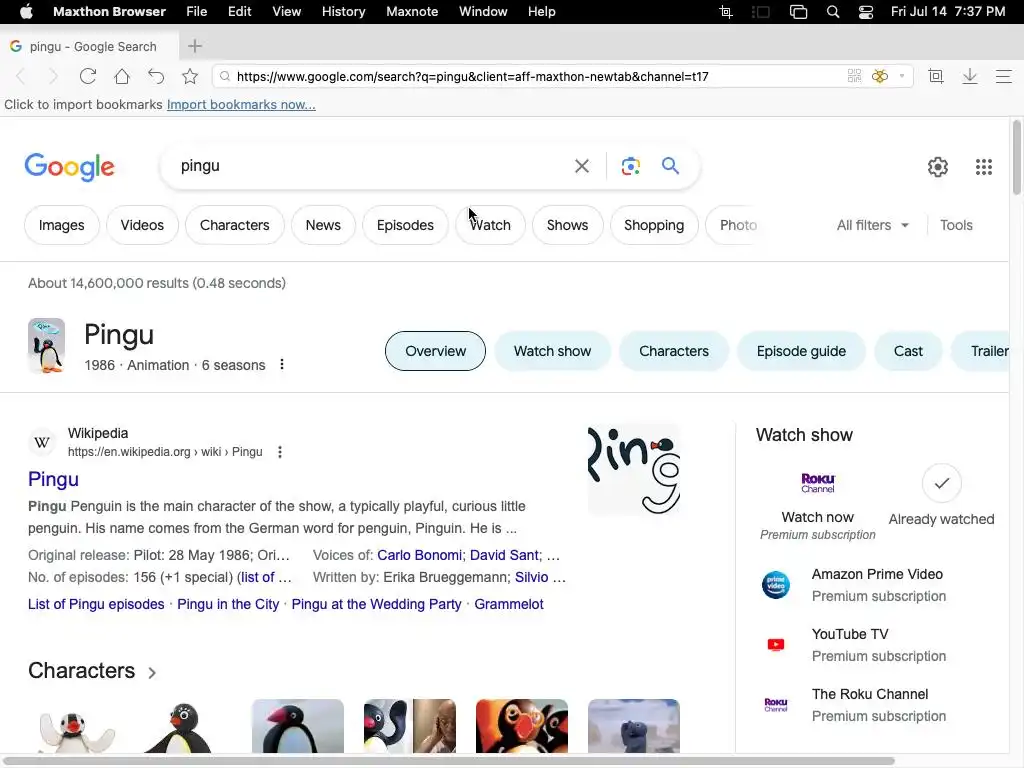Expand the address bar extension dropdown arrow

coord(902,76)
